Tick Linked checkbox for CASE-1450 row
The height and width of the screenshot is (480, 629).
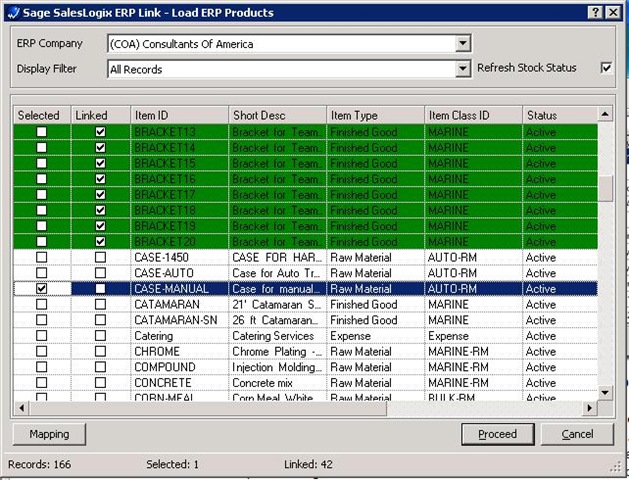(x=100, y=258)
